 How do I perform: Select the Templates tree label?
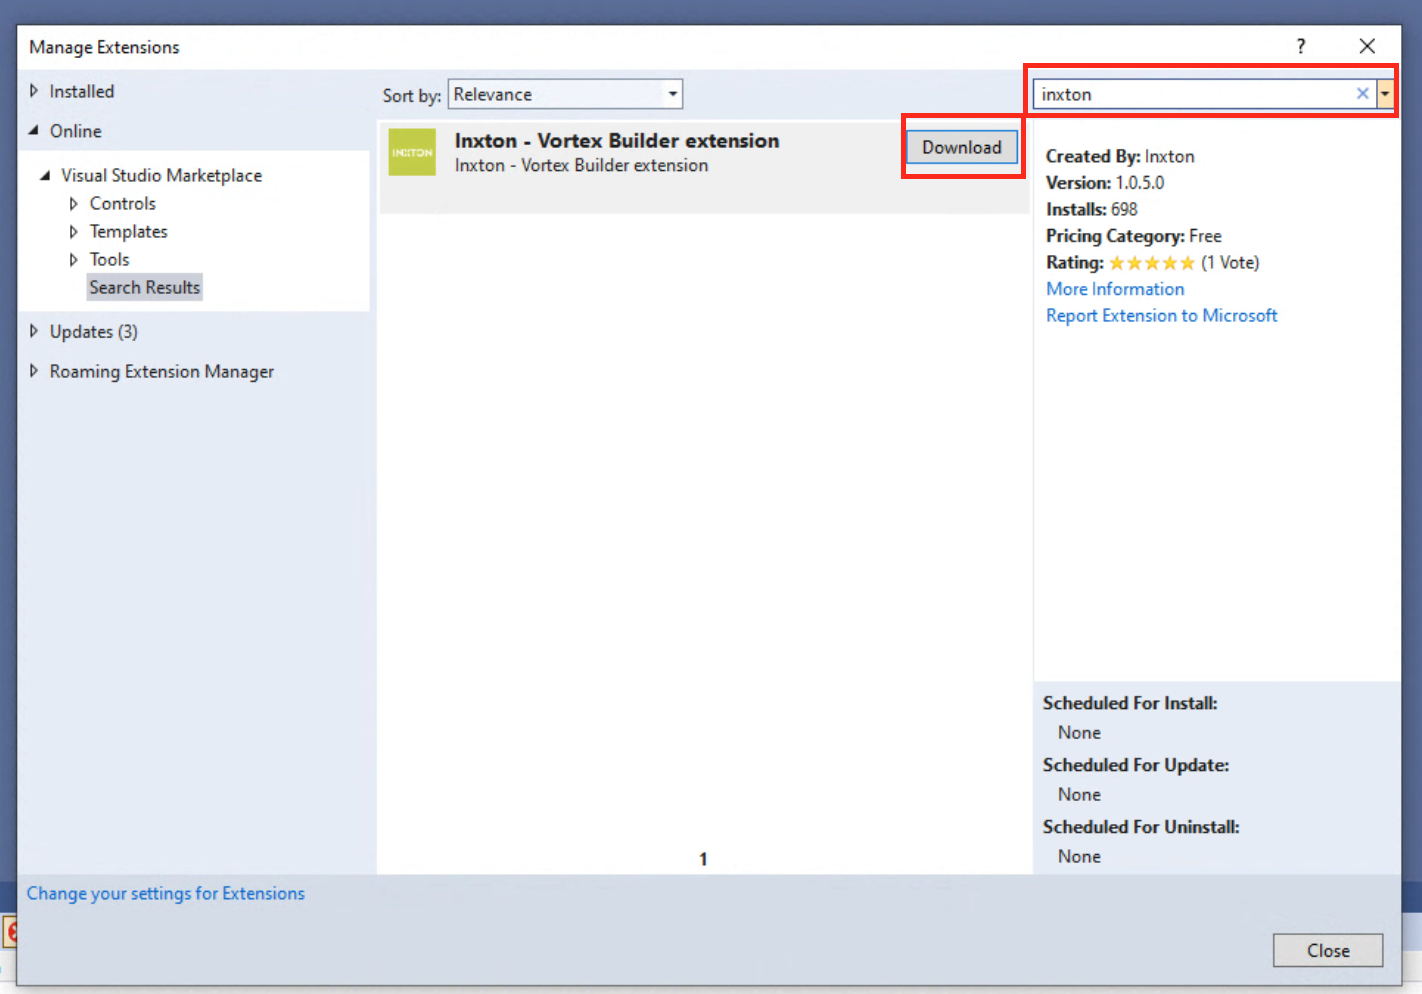(x=129, y=231)
